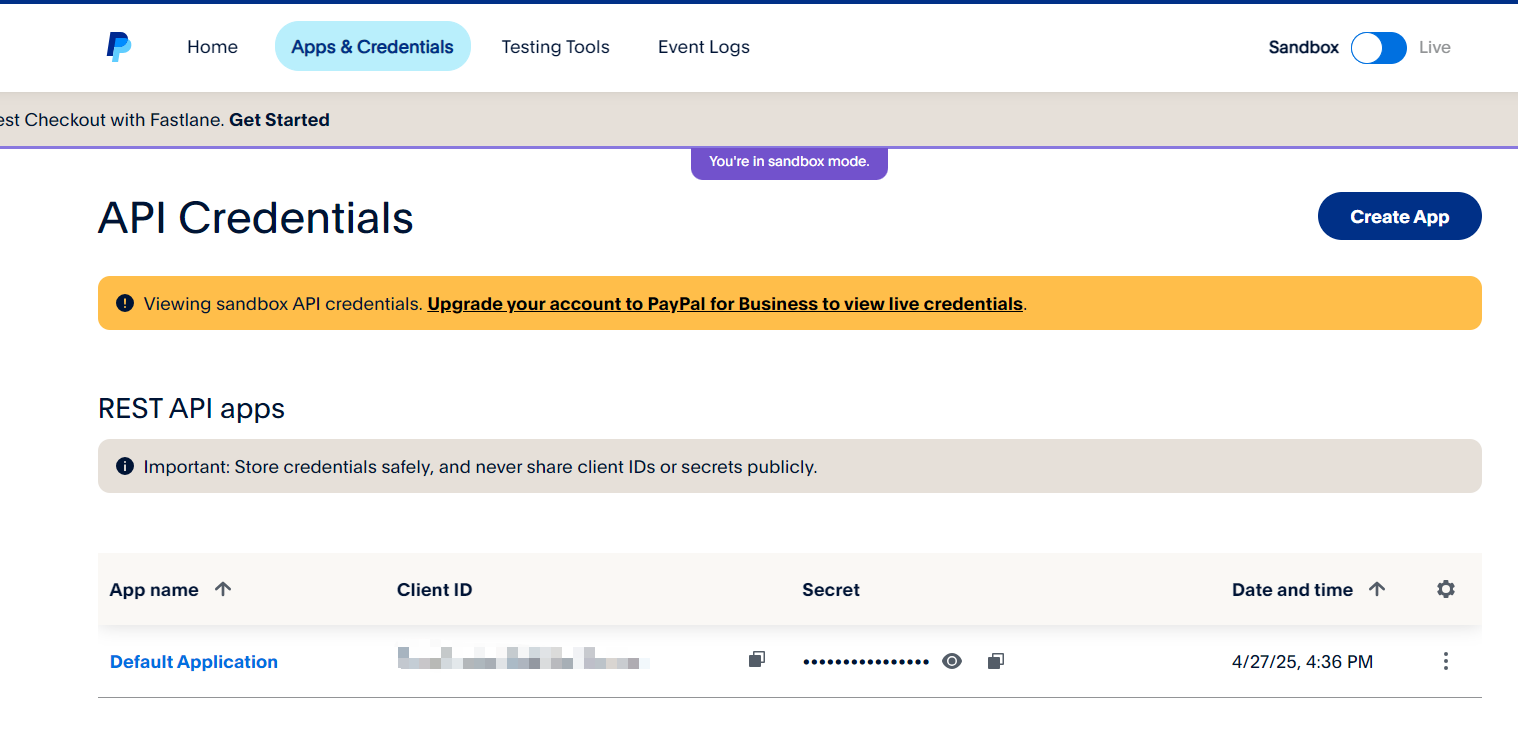The height and width of the screenshot is (754, 1518).
Task: Open the Default Application details
Action: 193,661
